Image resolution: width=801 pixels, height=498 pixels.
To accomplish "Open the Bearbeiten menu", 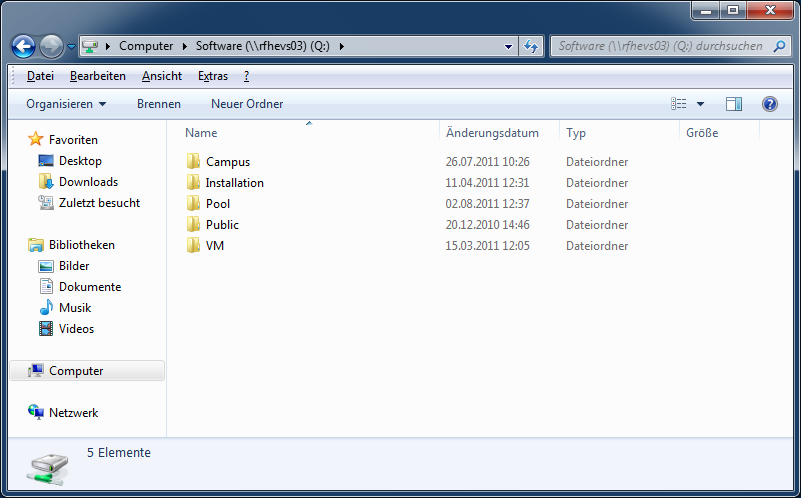I will [x=98, y=76].
